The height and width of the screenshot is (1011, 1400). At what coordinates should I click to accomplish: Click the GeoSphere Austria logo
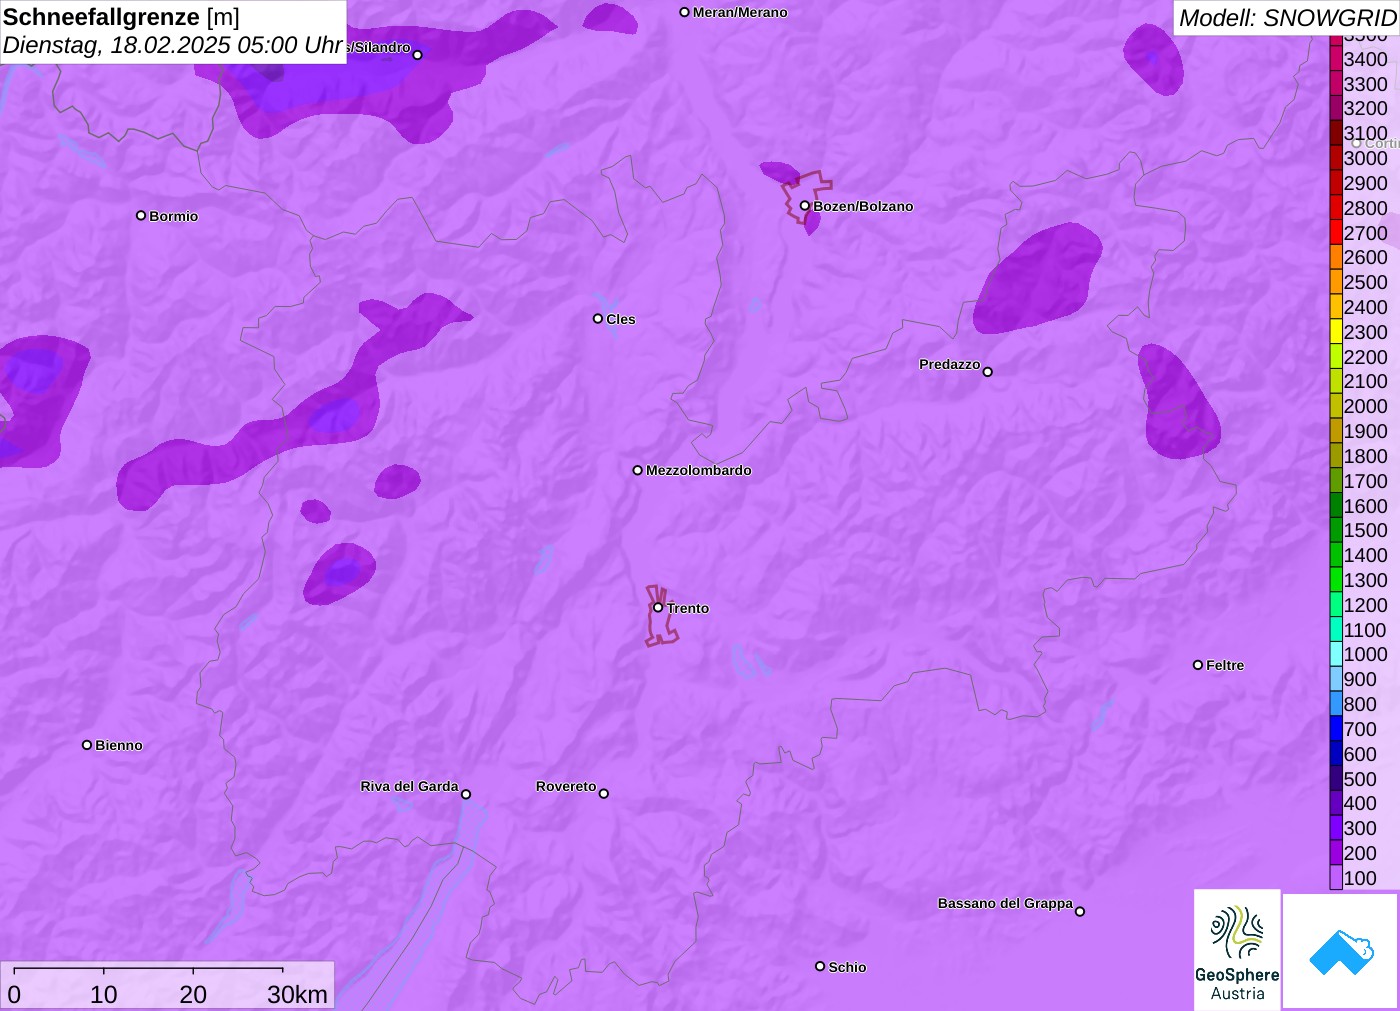(x=1237, y=949)
